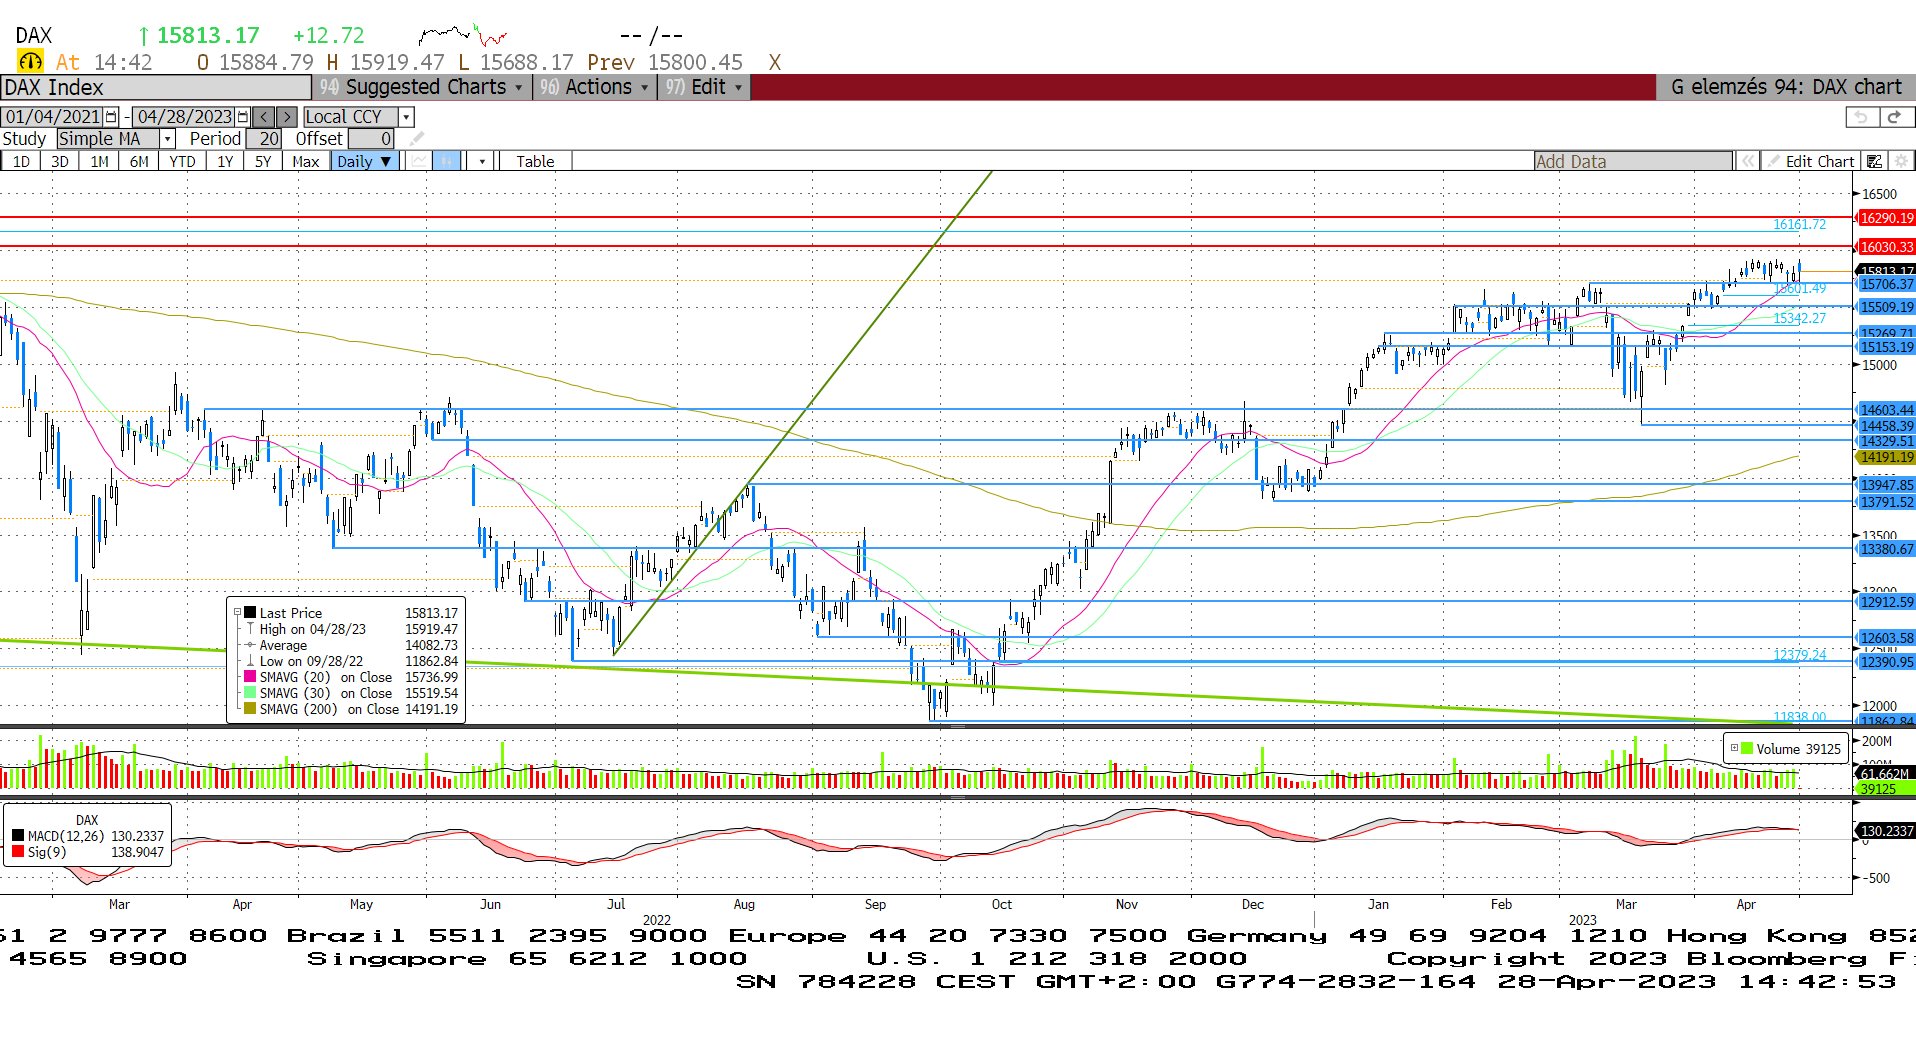
Task: Collapse the Last Price legend tree
Action: point(237,613)
